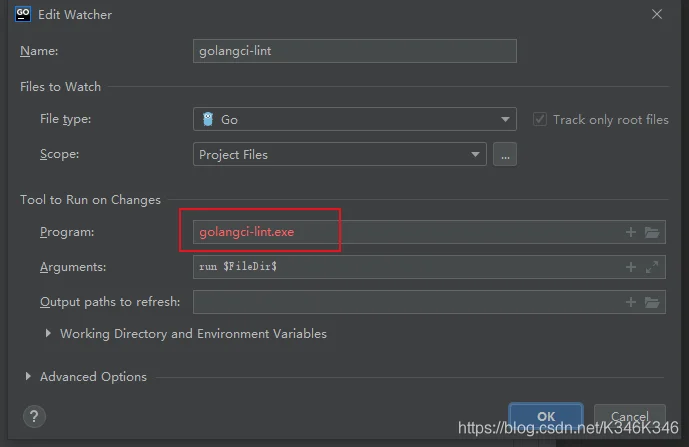Image resolution: width=689 pixels, height=447 pixels.
Task: Insert macro with Output paths plus icon
Action: pos(631,302)
